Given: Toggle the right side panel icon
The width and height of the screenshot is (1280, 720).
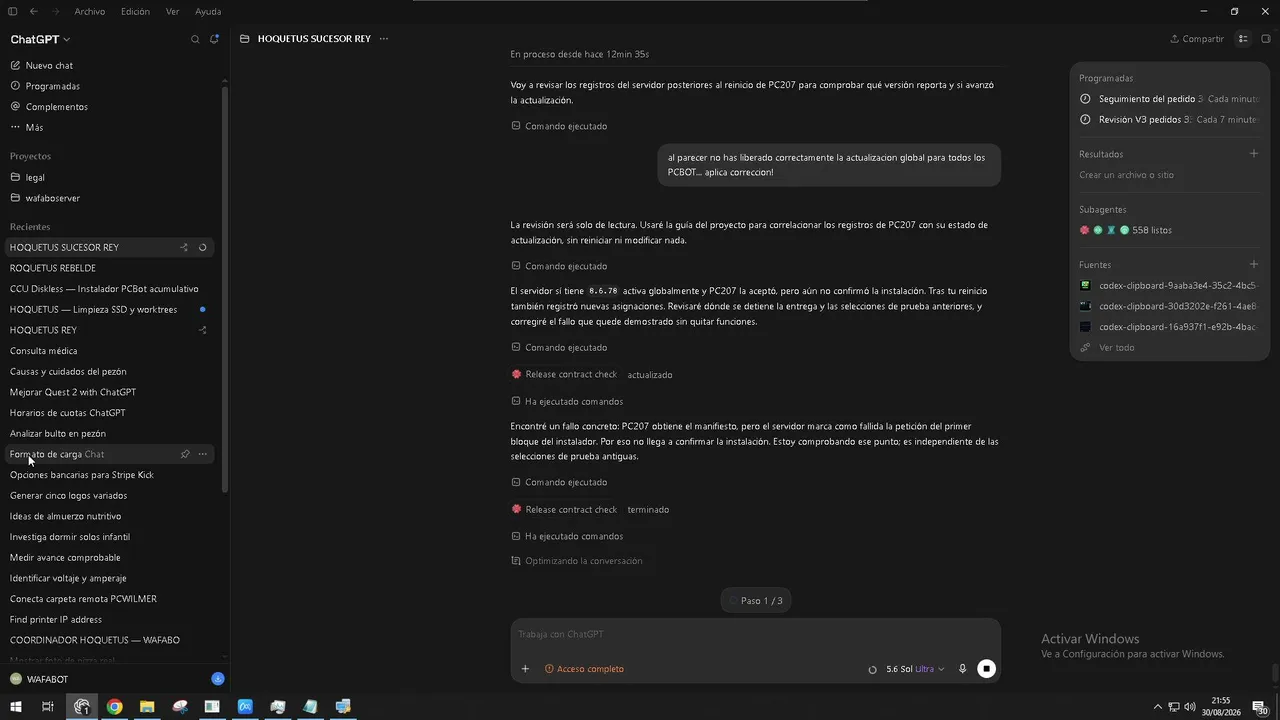Looking at the screenshot, I should pos(1266,39).
